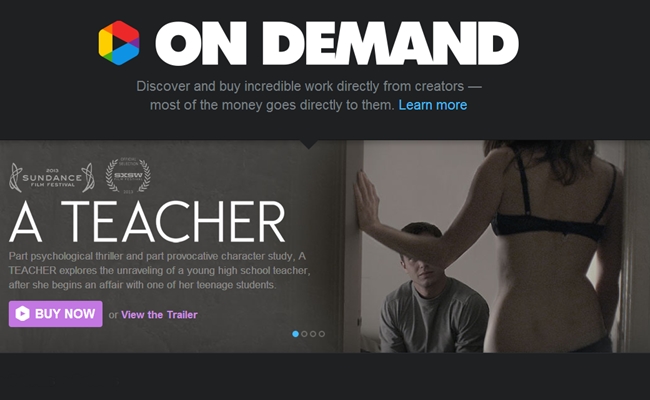
Task: Click the Sundance Film Festival laurel badge
Action: coord(52,177)
